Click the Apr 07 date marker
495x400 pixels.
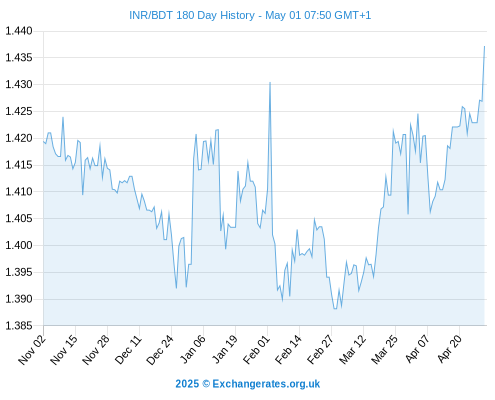[x=417, y=349]
